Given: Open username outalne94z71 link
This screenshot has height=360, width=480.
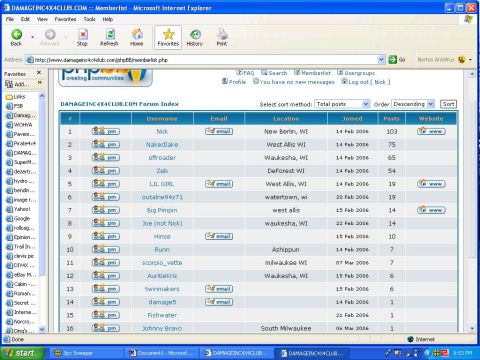Looking at the screenshot, I should pos(162,197).
